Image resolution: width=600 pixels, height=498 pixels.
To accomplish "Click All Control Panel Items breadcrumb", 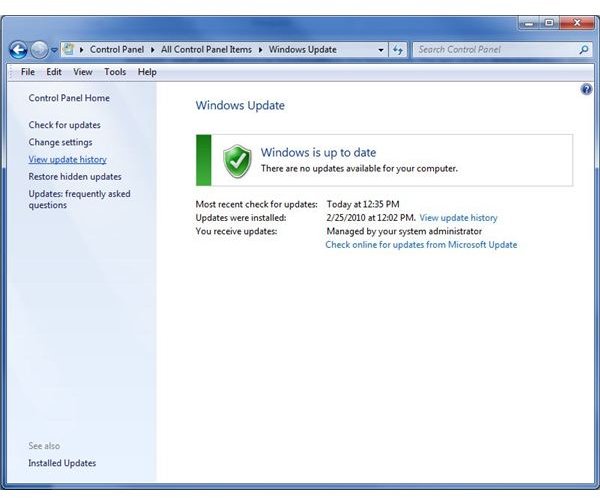I will (x=206, y=50).
